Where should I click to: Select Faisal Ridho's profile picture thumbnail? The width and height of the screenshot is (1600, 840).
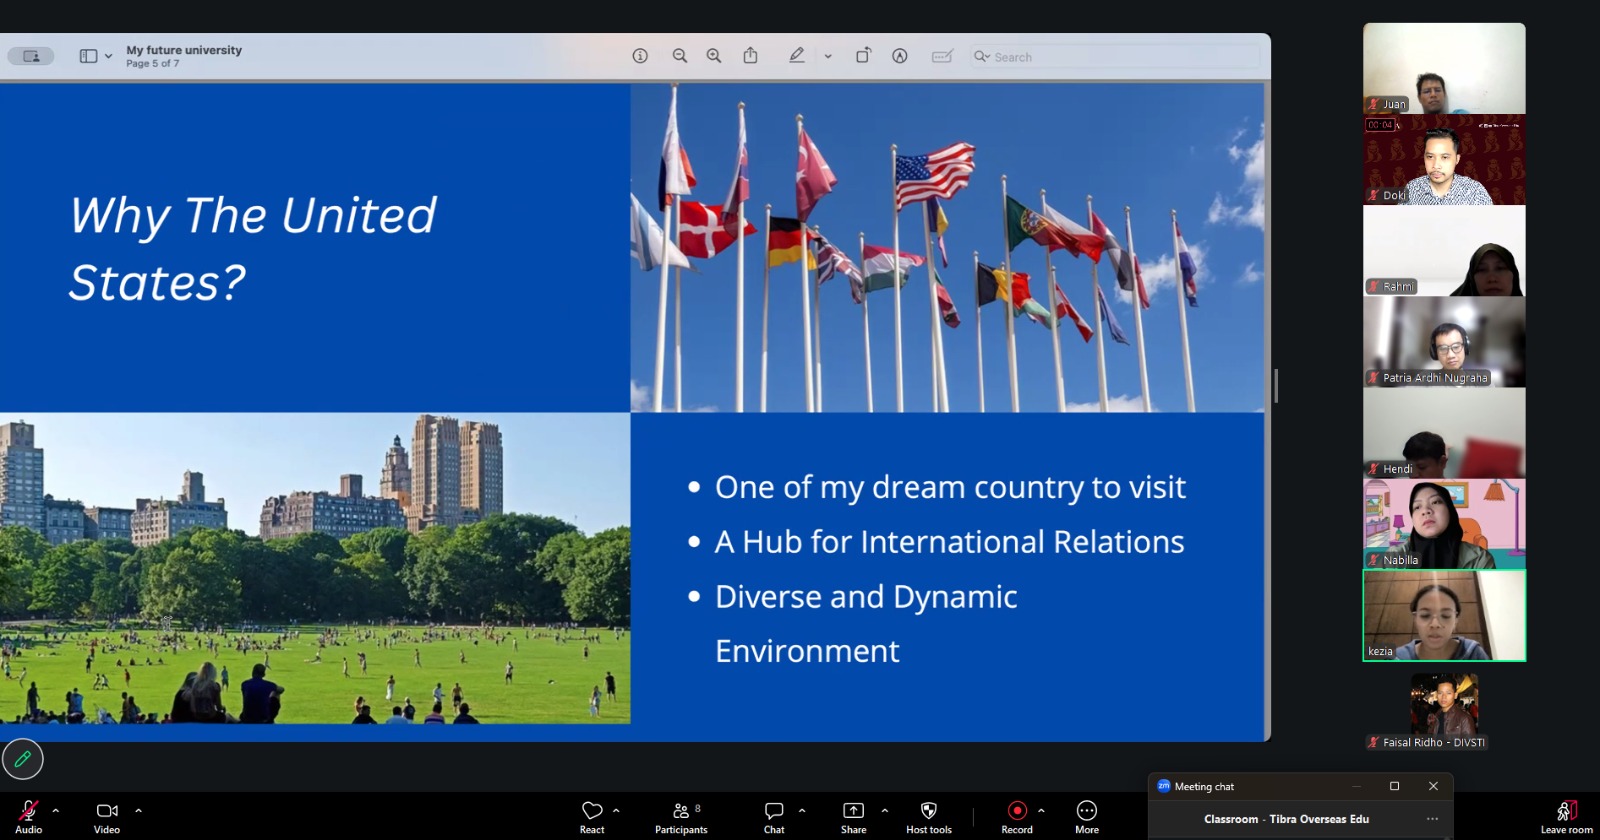click(1444, 705)
